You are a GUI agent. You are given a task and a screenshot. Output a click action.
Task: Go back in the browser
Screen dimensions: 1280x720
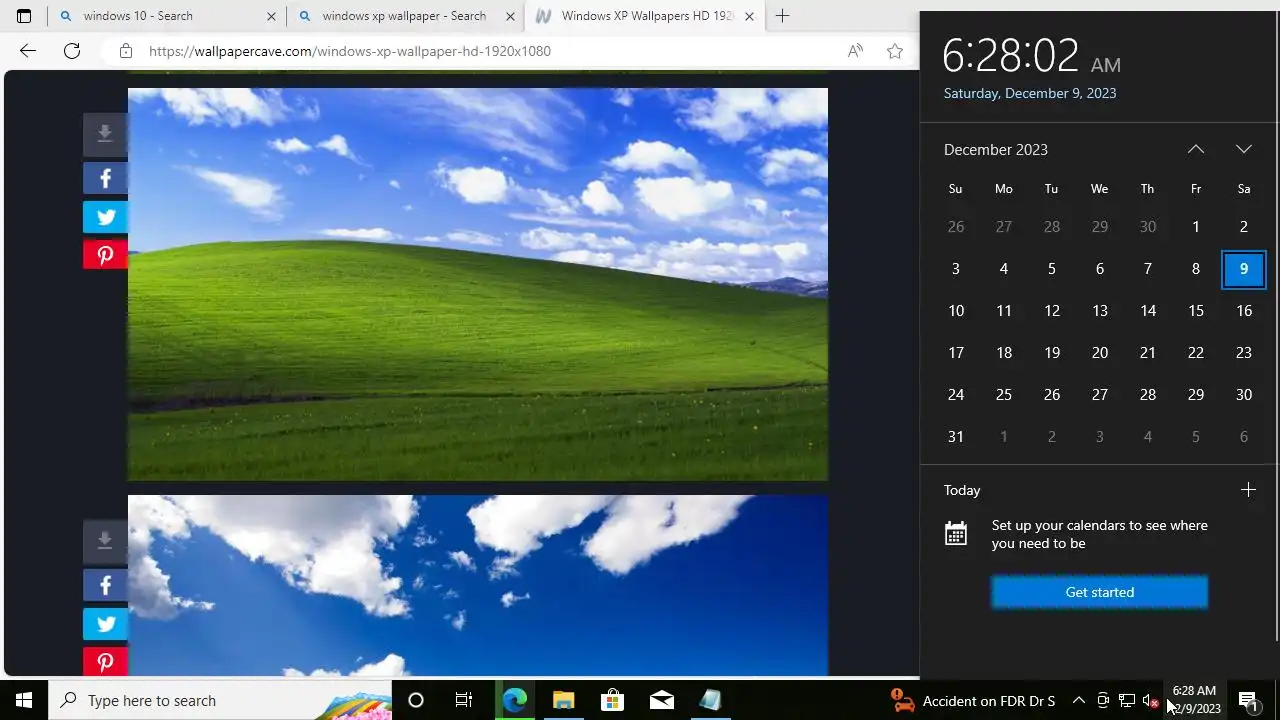coord(27,51)
